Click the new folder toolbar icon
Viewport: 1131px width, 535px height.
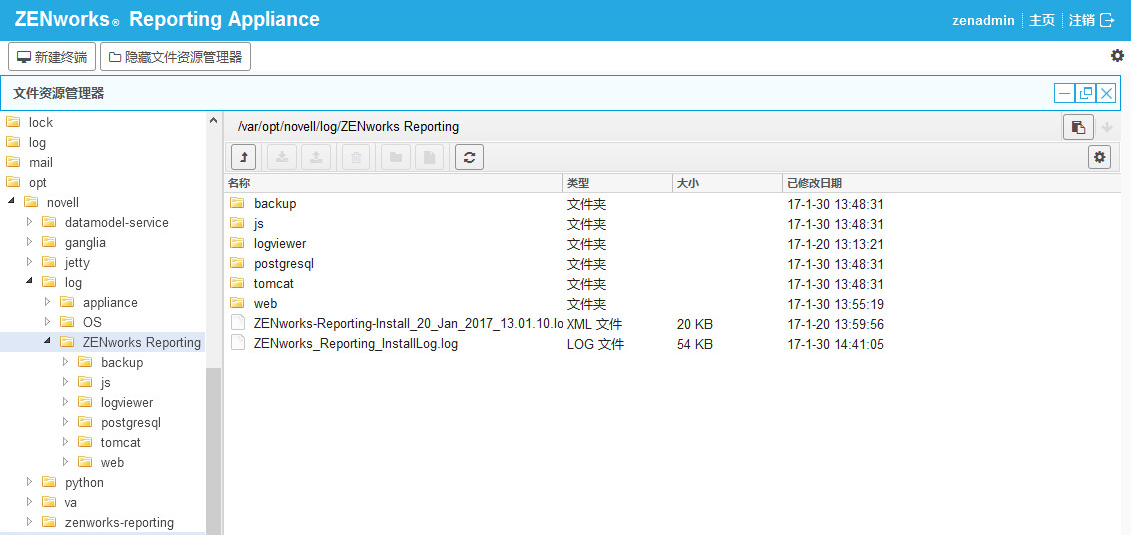[x=396, y=157]
